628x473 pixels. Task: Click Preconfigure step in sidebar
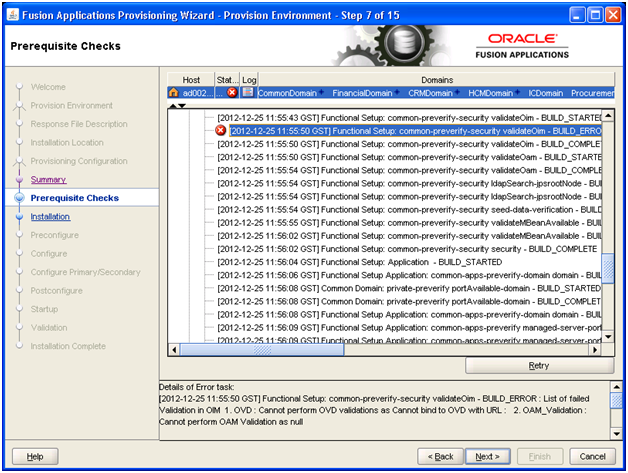[x=54, y=235]
